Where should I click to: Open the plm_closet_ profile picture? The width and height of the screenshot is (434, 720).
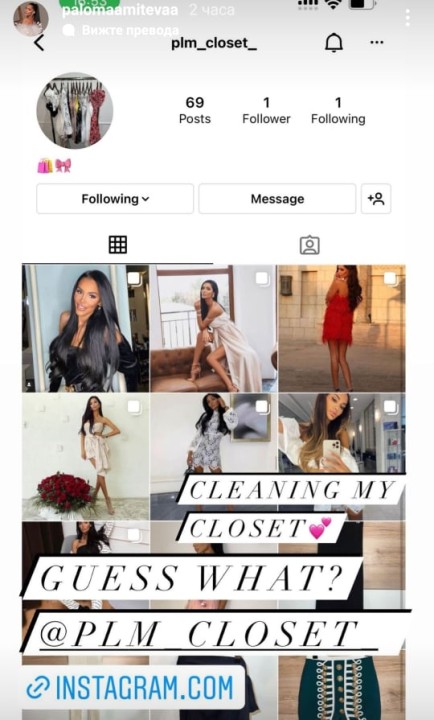(x=75, y=110)
